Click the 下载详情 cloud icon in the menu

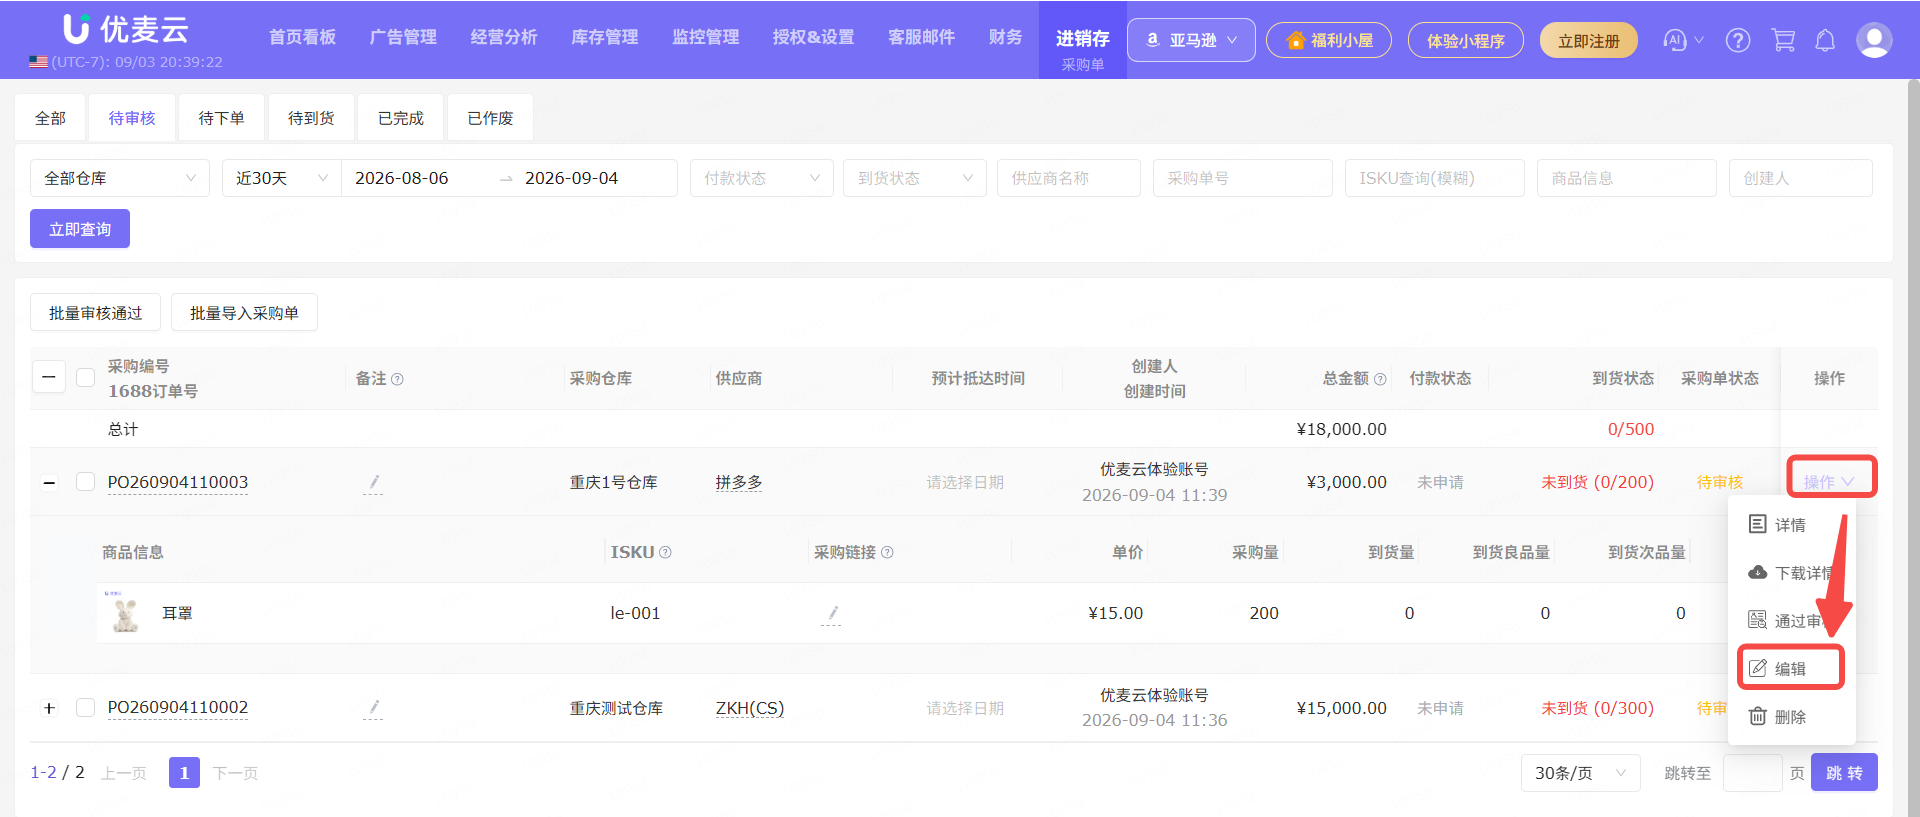click(1757, 572)
